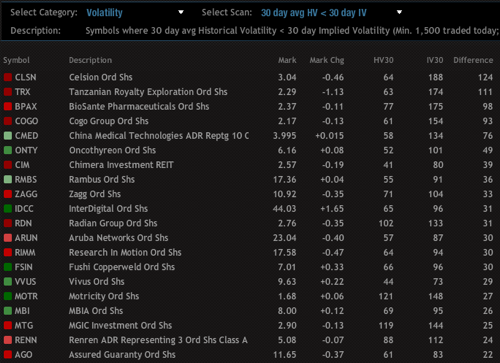Click the red indicator square beside AGO
The image size is (500, 363).
[8, 355]
